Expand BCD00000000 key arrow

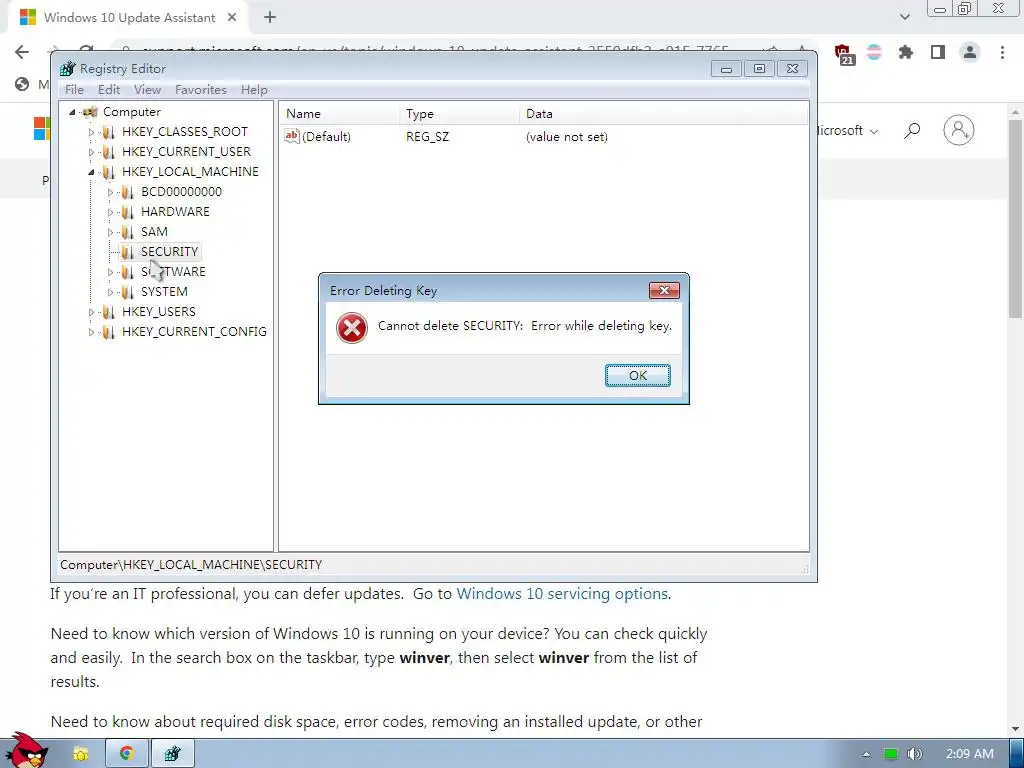pos(110,192)
